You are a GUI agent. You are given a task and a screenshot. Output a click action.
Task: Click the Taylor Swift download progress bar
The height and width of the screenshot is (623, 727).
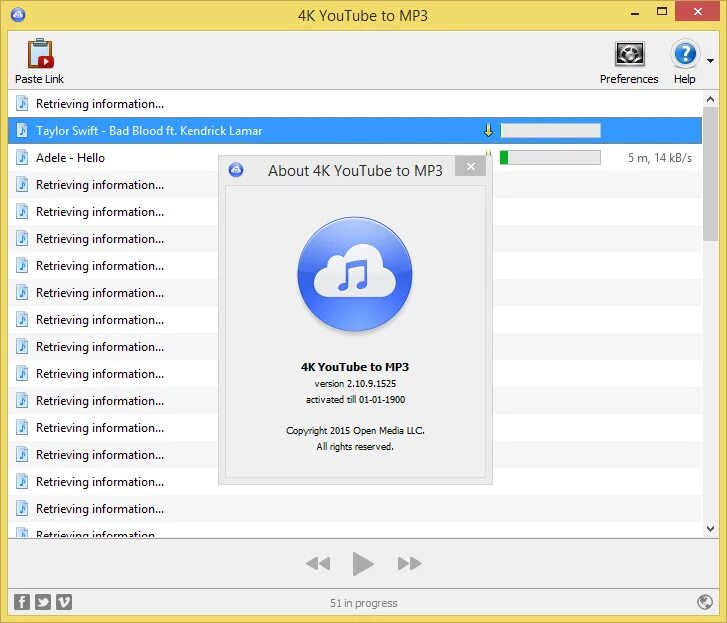click(550, 131)
